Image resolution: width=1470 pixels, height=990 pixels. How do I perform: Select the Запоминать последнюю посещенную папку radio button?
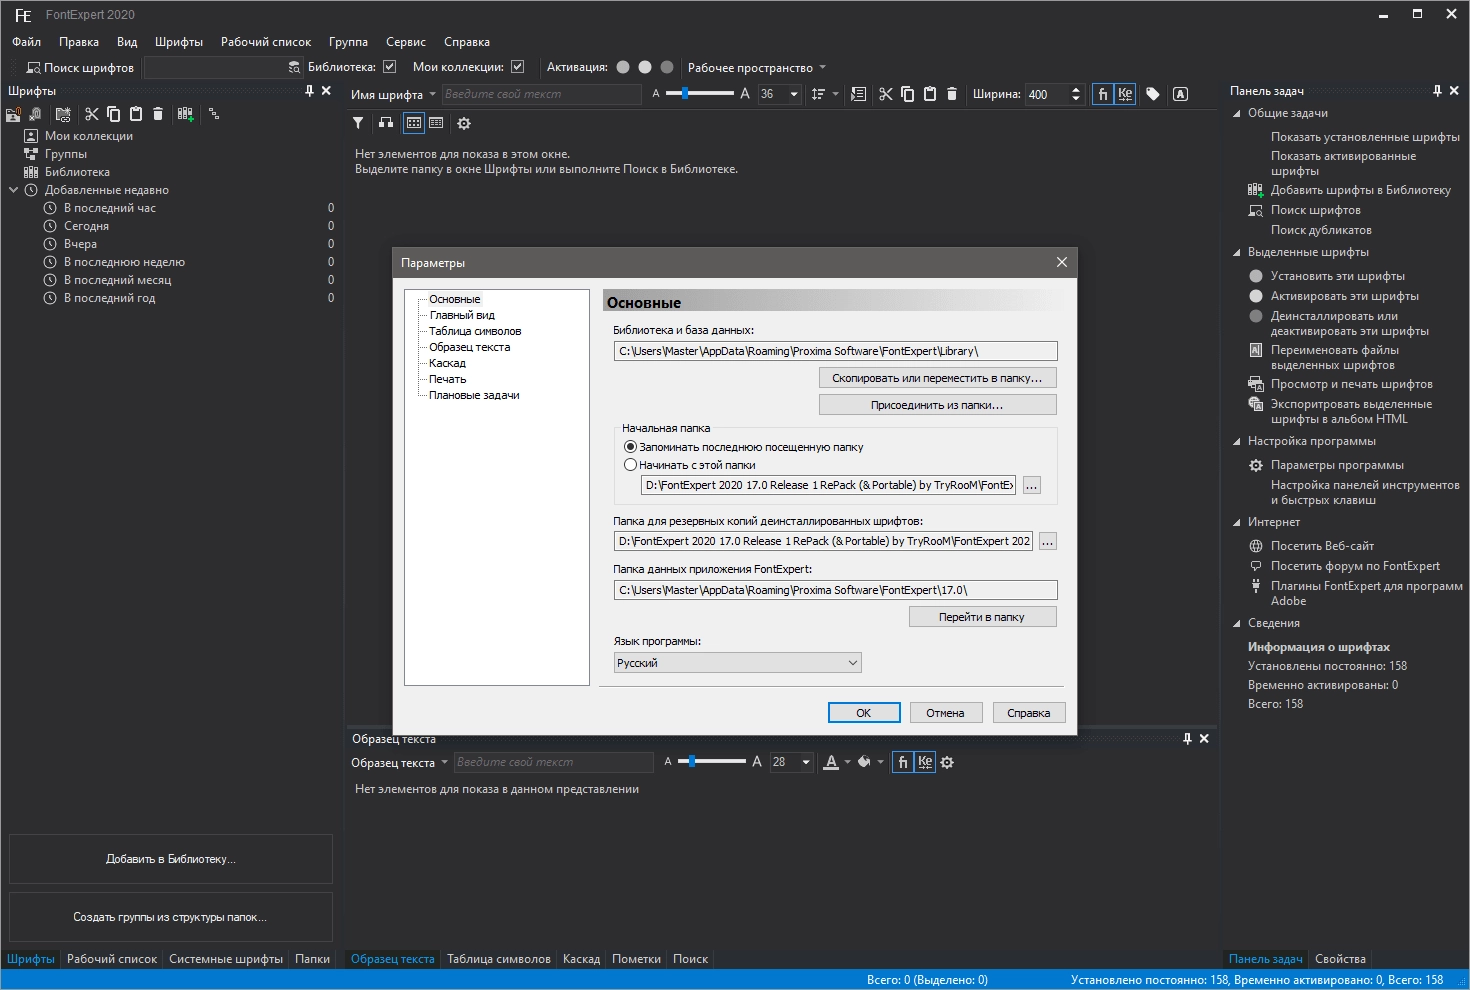(x=630, y=447)
